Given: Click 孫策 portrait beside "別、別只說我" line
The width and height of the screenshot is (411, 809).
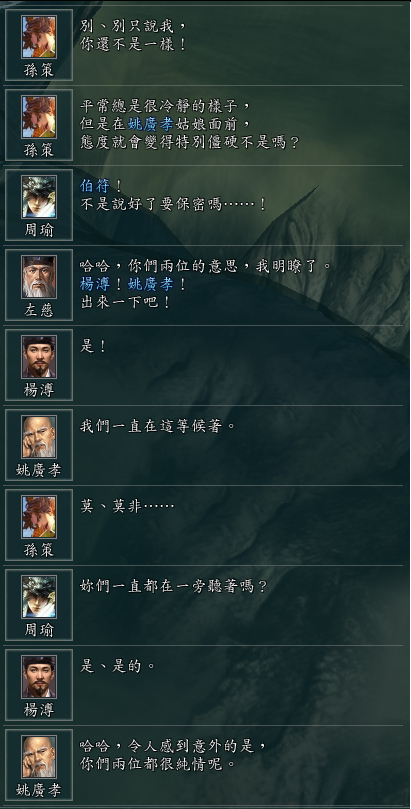Looking at the screenshot, I should (39, 37).
